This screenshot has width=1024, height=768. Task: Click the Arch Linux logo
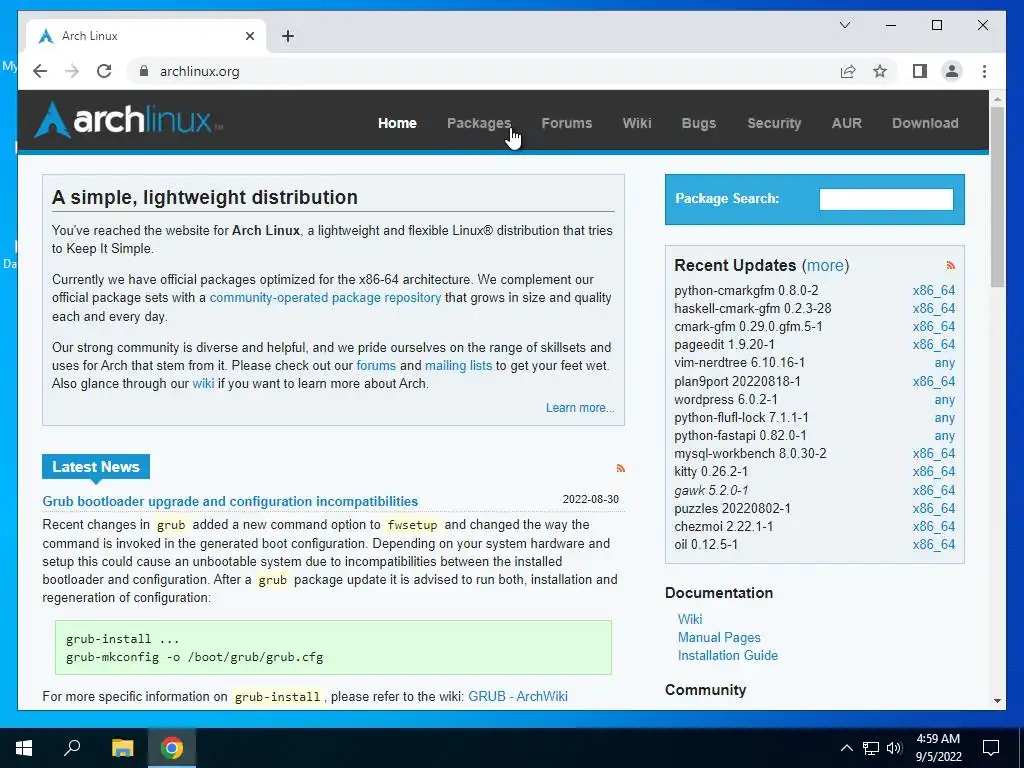click(x=129, y=120)
